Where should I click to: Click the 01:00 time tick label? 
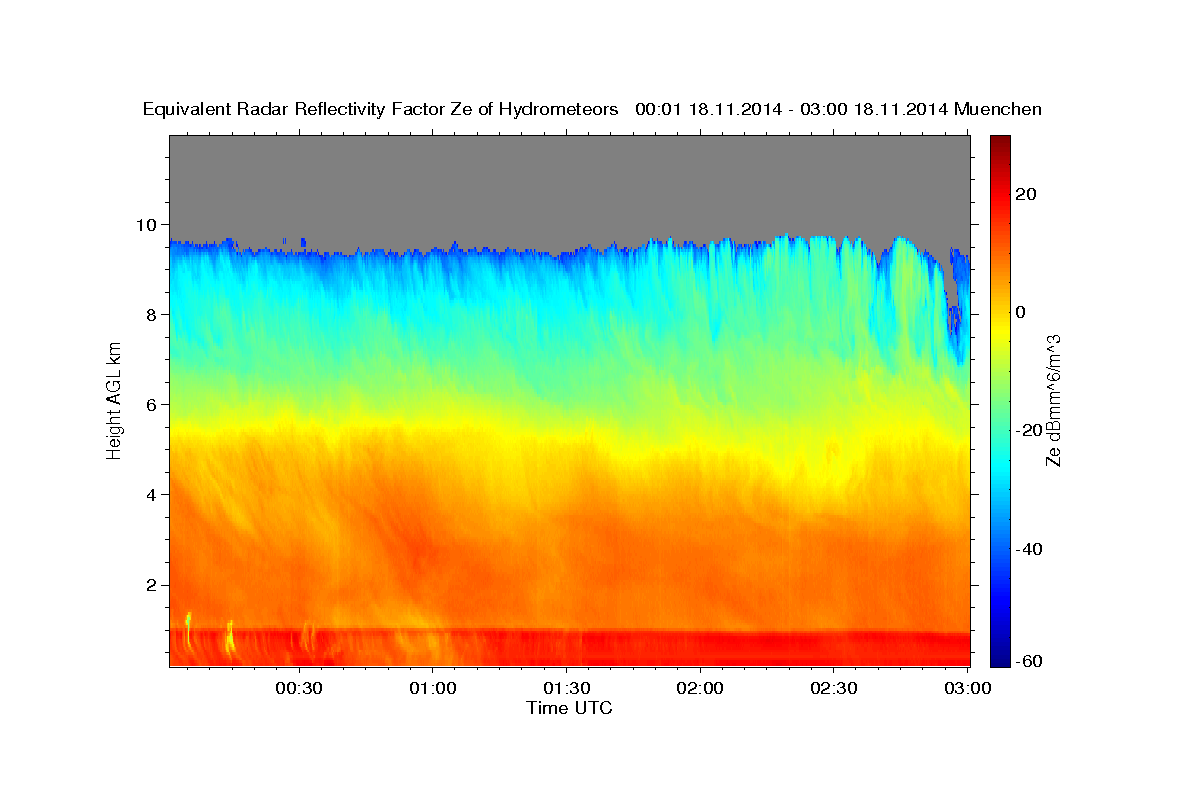432,689
